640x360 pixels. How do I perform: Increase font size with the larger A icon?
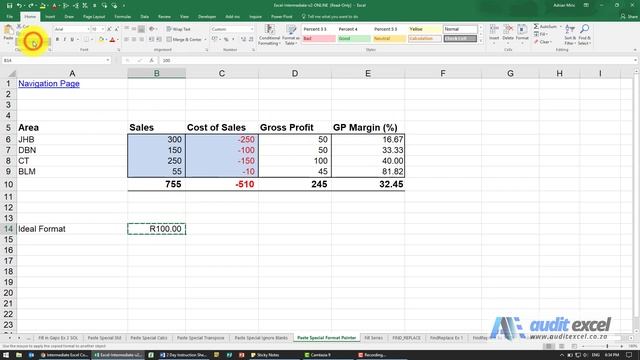click(x=109, y=29)
